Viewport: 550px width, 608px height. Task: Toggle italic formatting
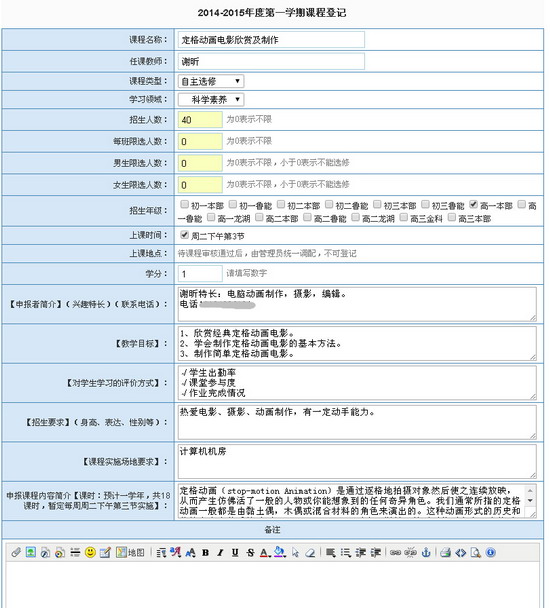click(x=220, y=553)
